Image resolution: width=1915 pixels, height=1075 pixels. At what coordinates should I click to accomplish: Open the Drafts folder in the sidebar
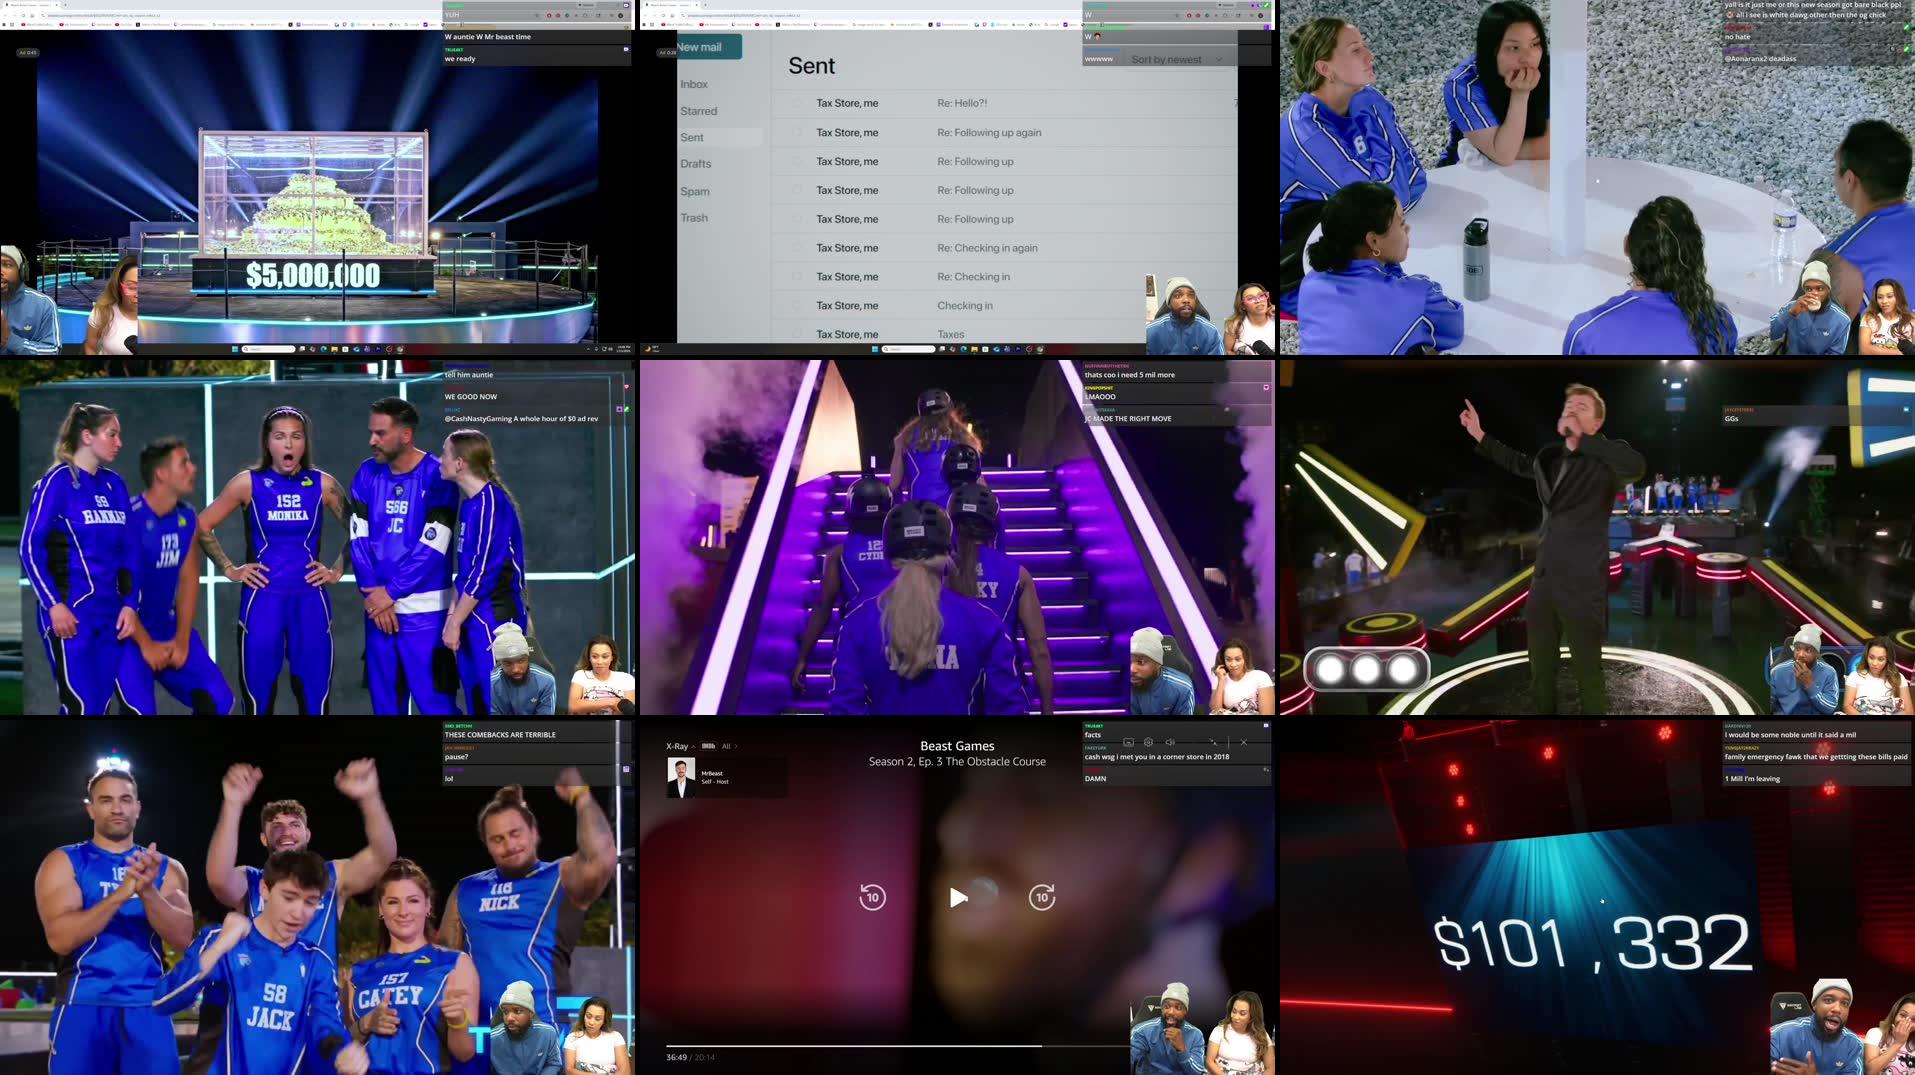pyautogui.click(x=696, y=163)
